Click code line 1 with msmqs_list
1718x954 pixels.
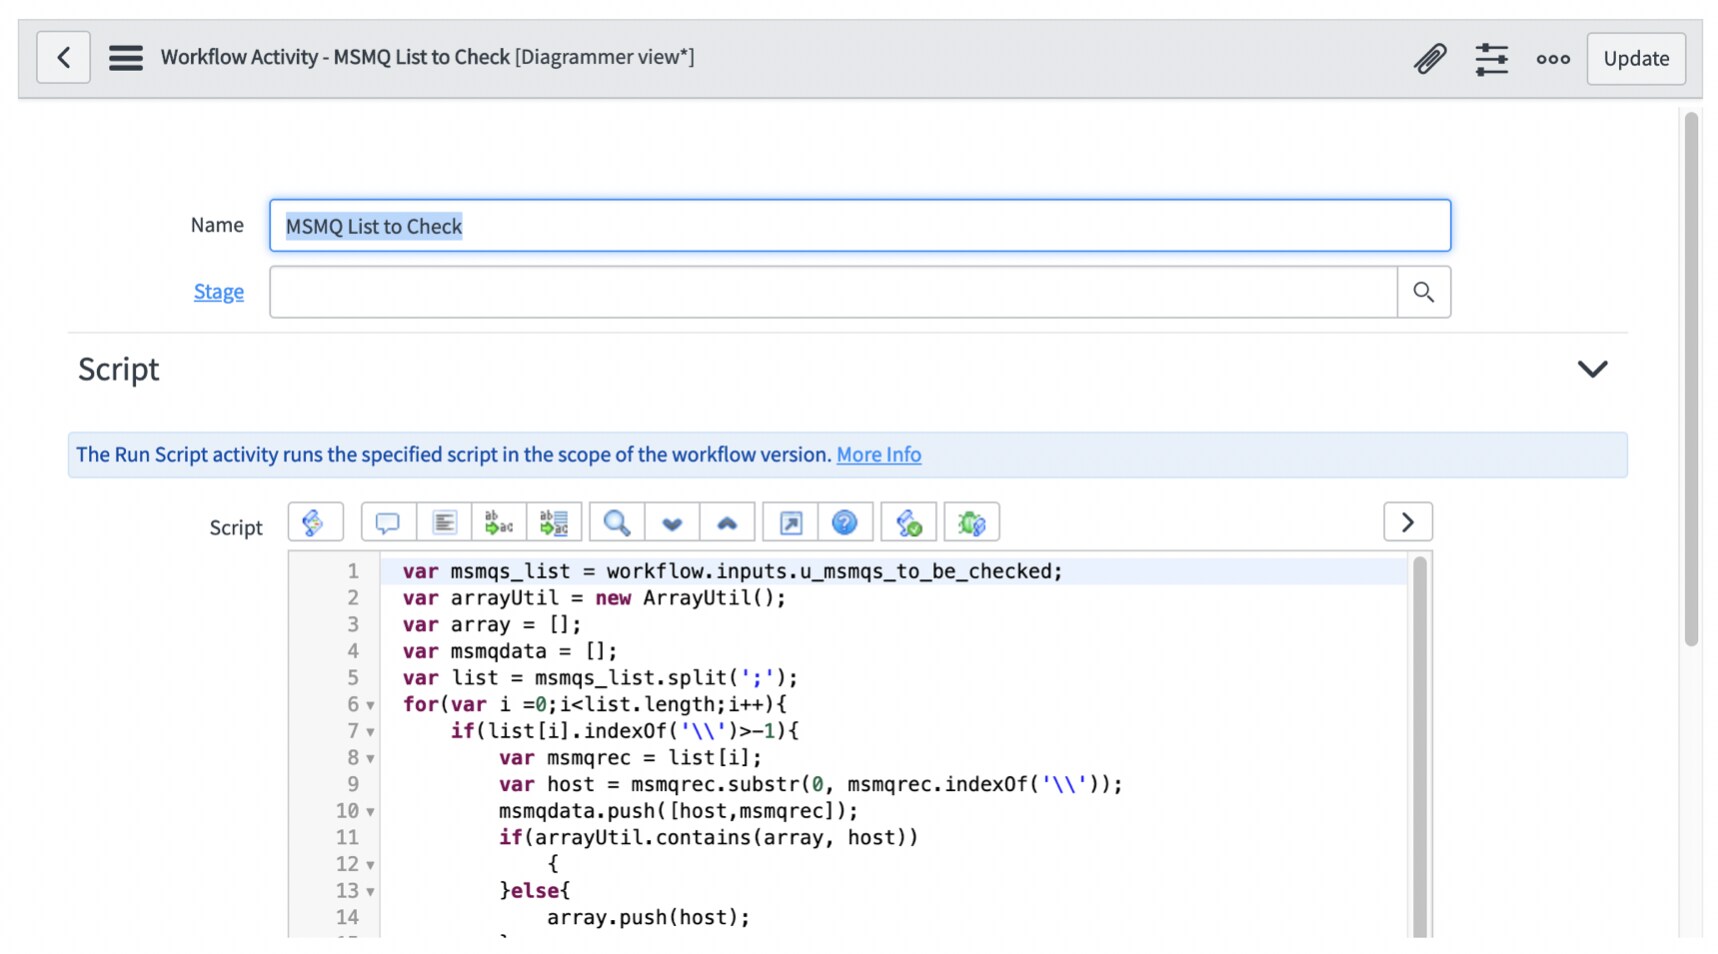[x=732, y=571]
